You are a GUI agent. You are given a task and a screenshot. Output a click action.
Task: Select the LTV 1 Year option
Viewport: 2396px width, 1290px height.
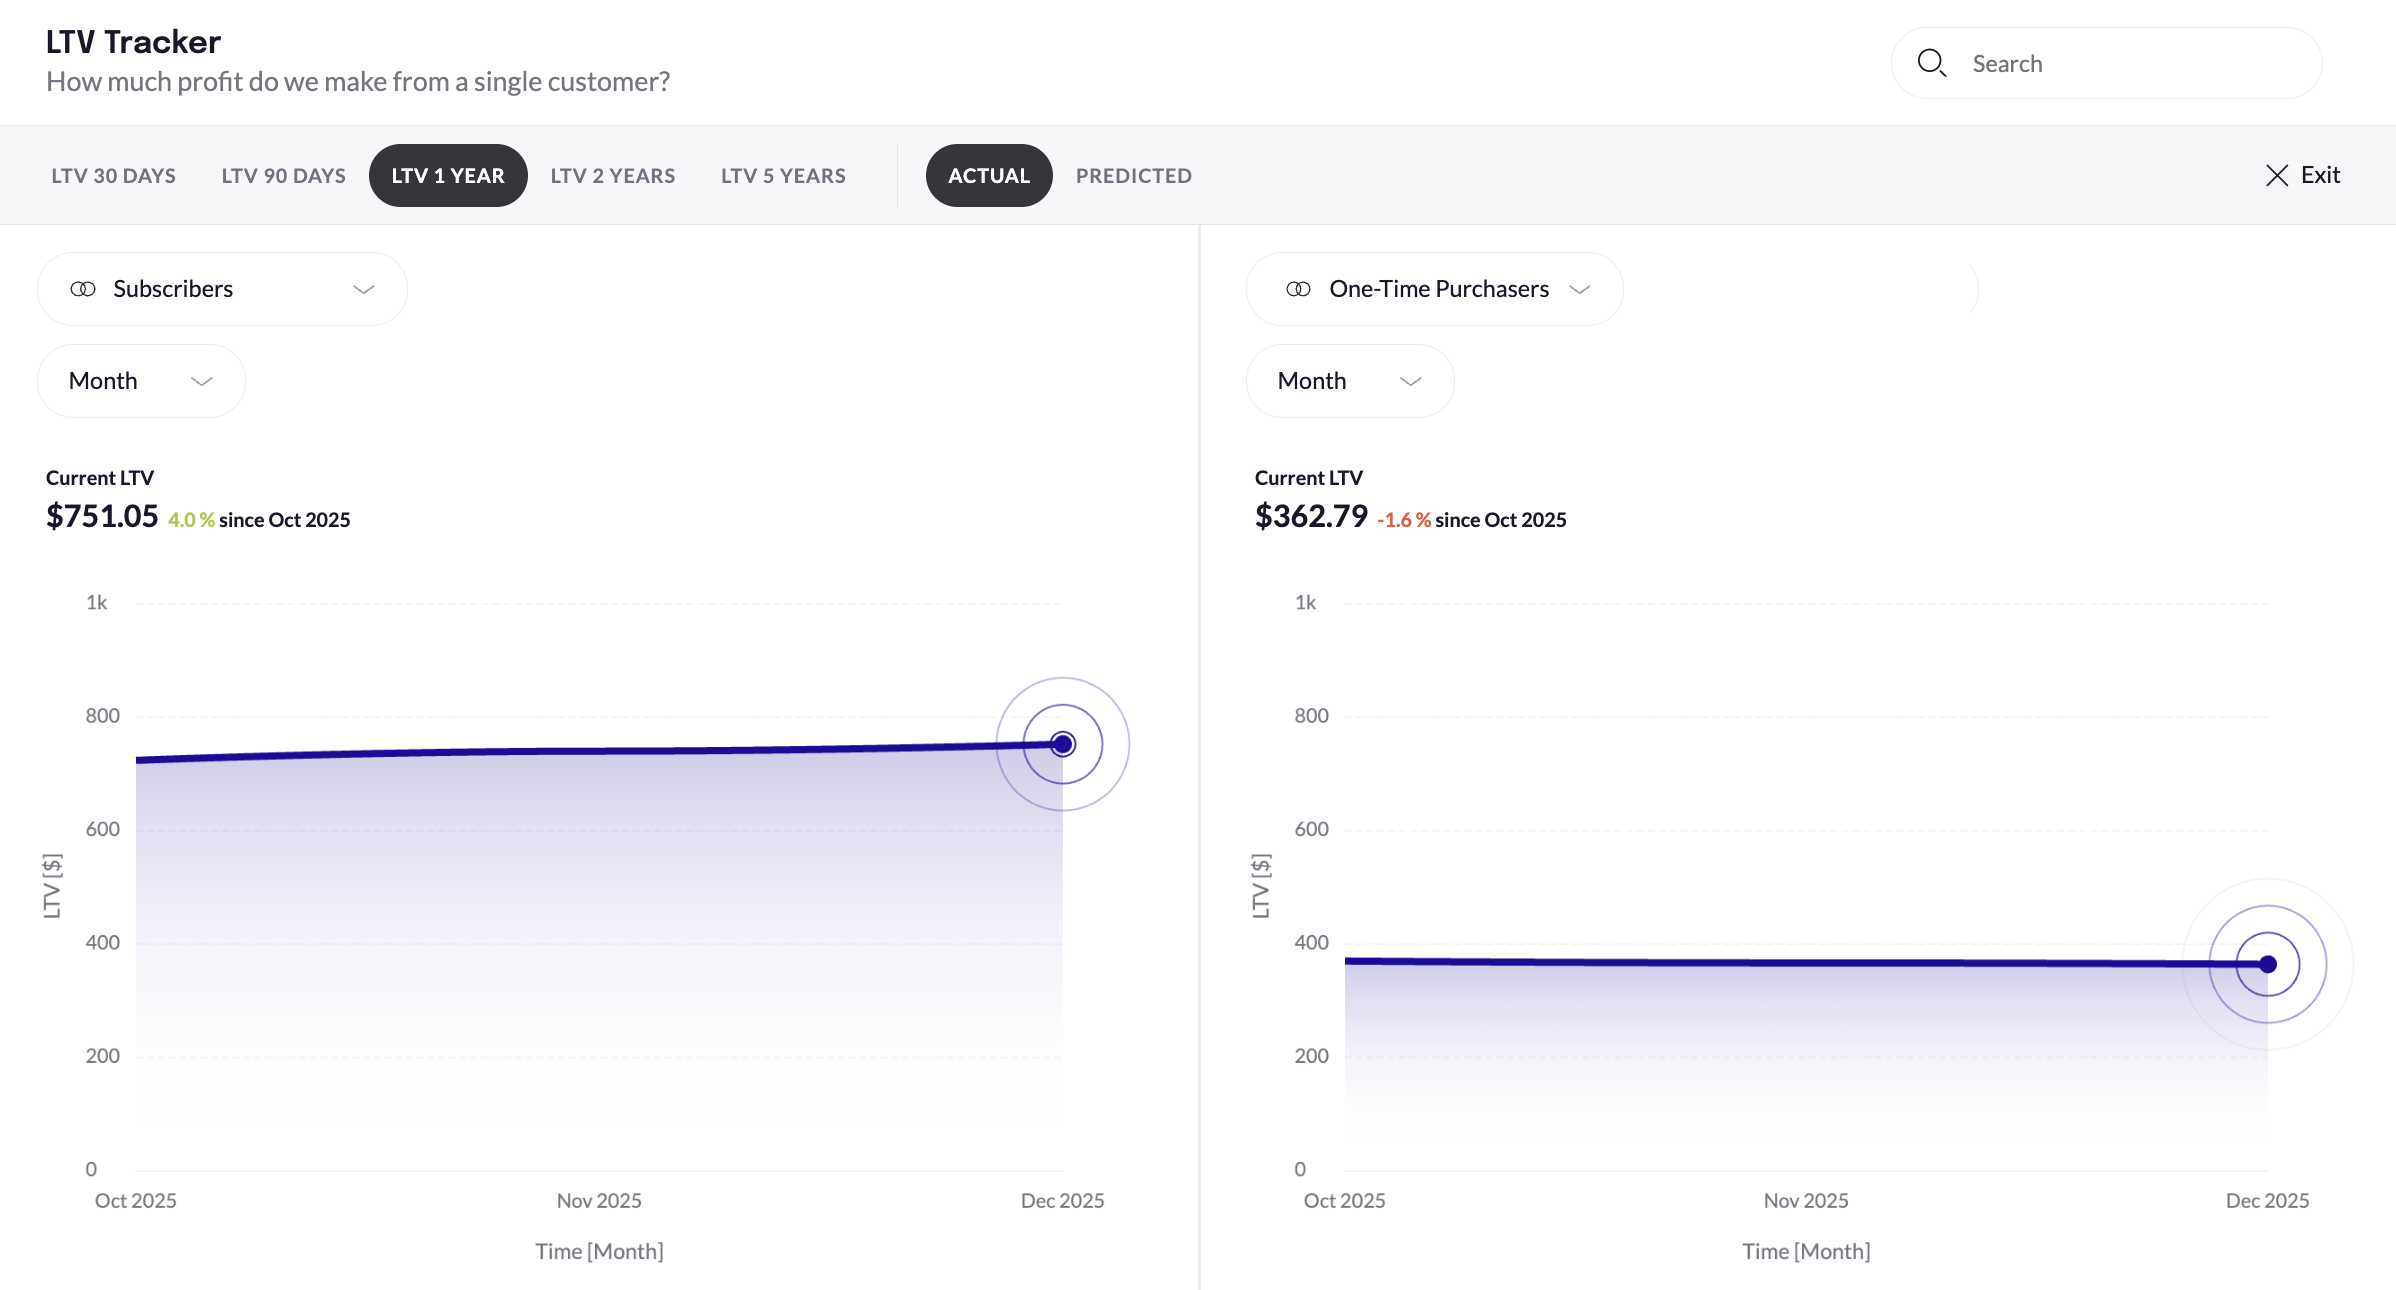click(x=448, y=176)
